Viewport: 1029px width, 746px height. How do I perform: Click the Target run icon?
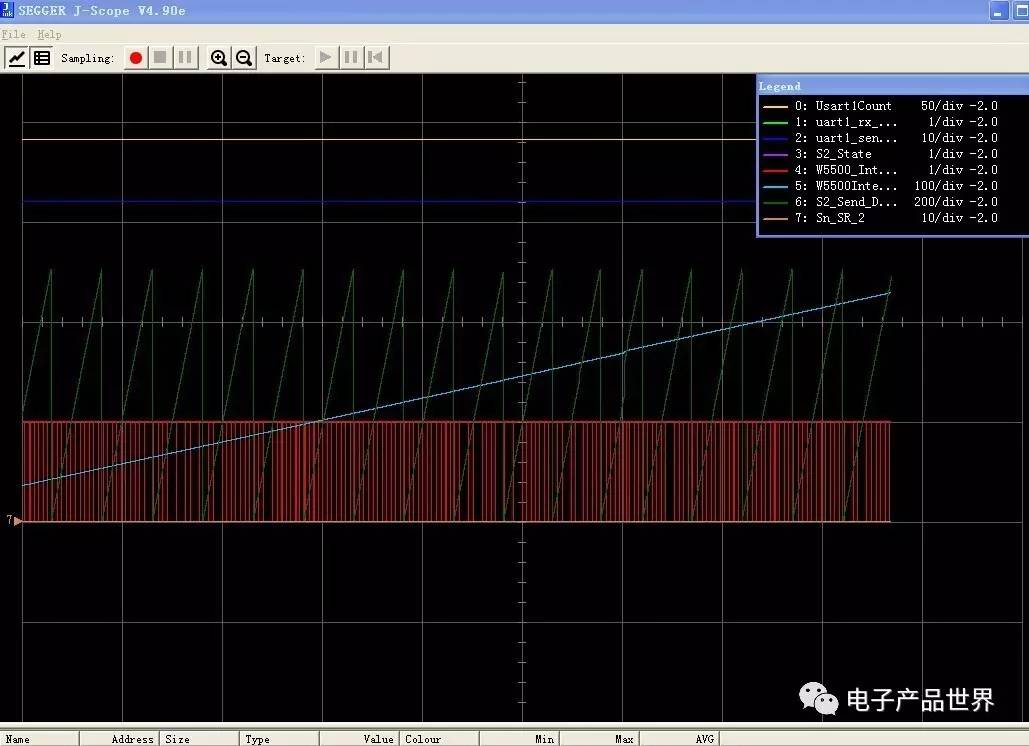325,57
